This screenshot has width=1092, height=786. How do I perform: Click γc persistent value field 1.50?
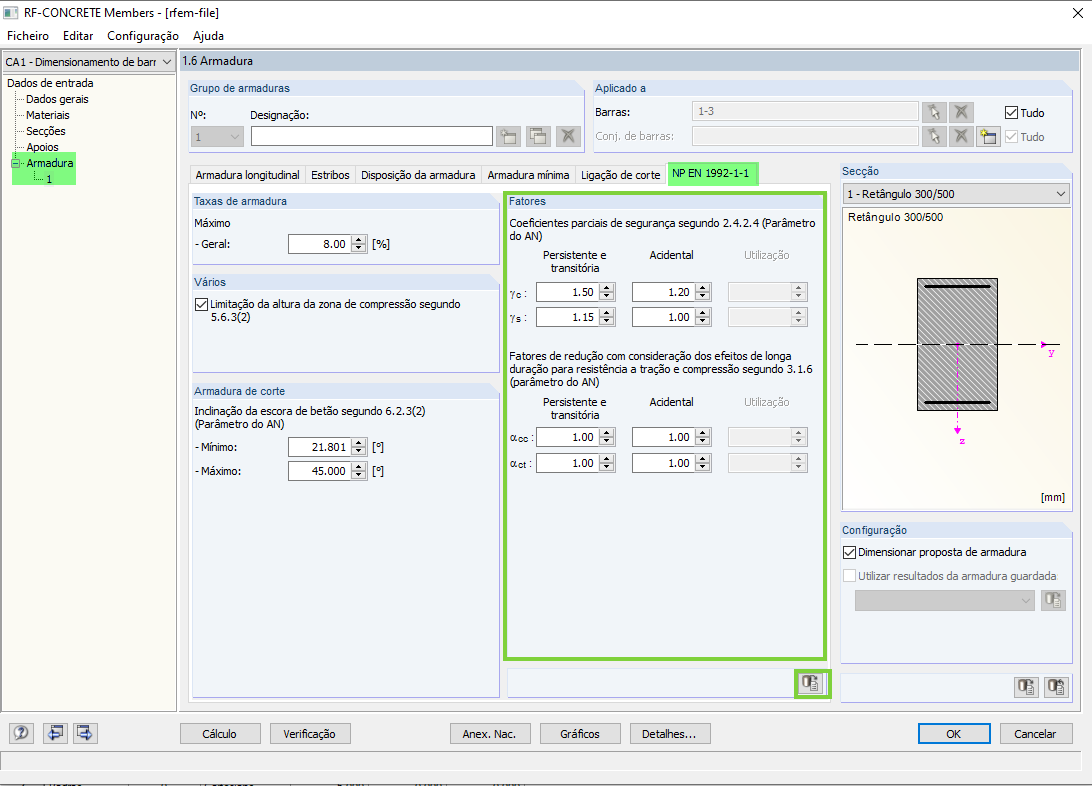[568, 292]
